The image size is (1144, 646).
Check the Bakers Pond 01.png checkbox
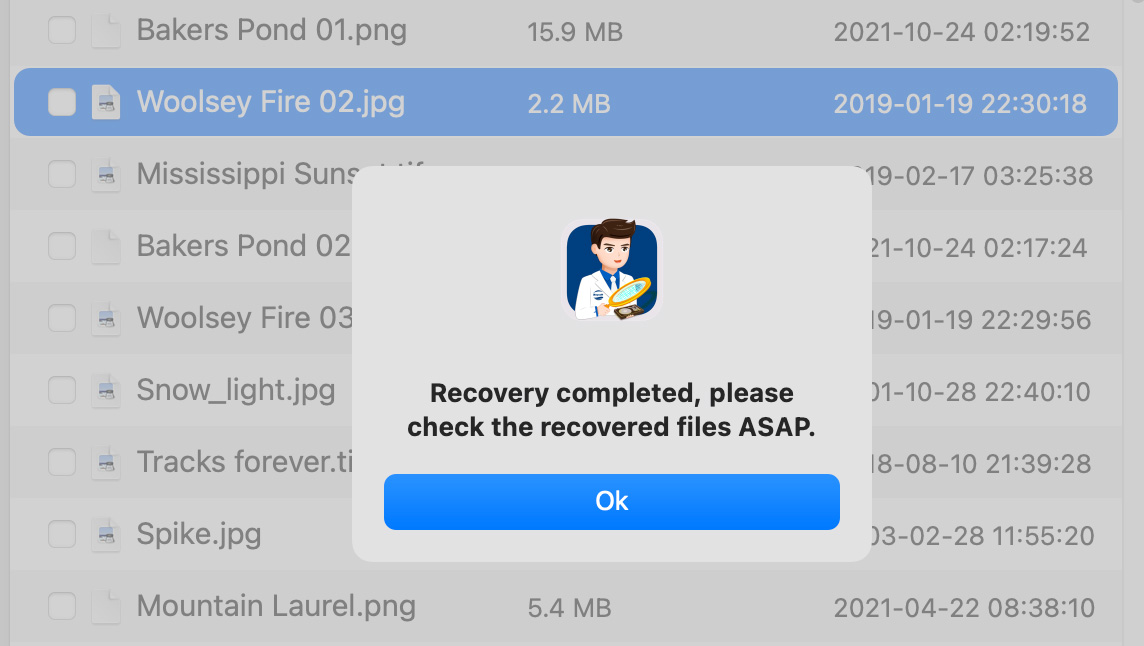[x=62, y=31]
